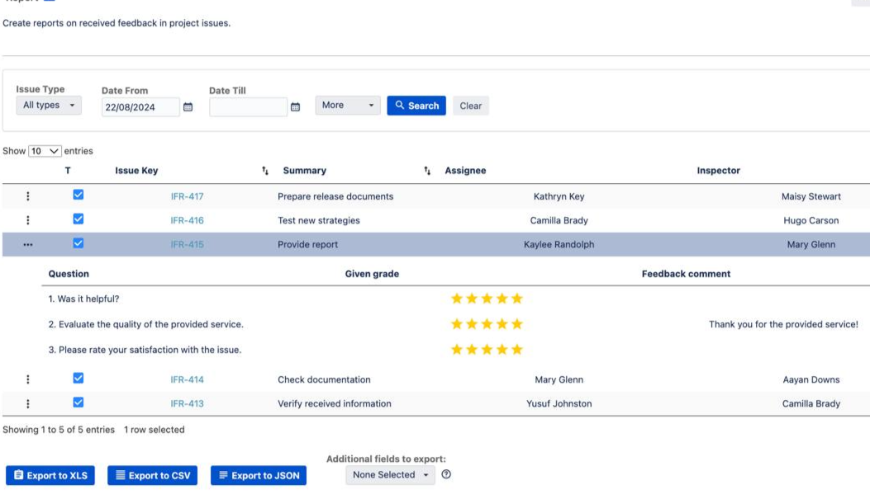Open row actions menu for IFR-416

27,220
